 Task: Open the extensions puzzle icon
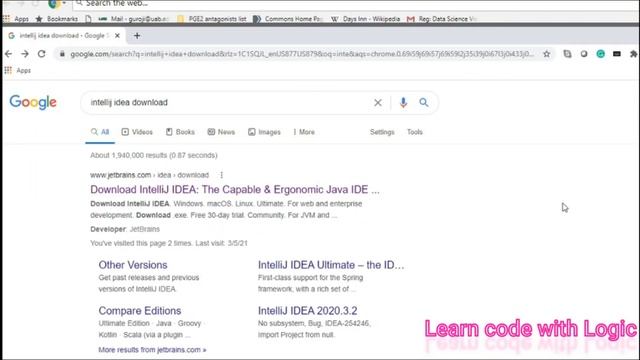633,54
